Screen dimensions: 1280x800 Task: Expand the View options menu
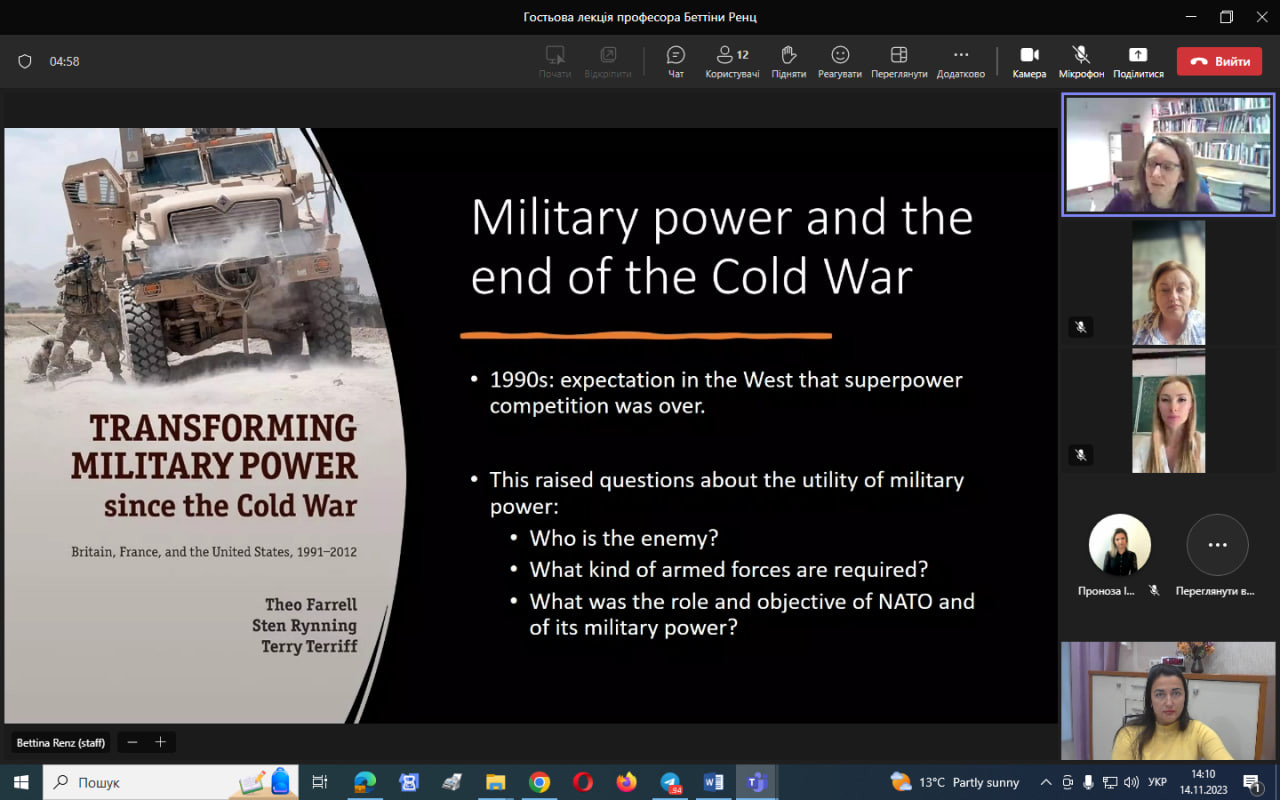[x=898, y=60]
